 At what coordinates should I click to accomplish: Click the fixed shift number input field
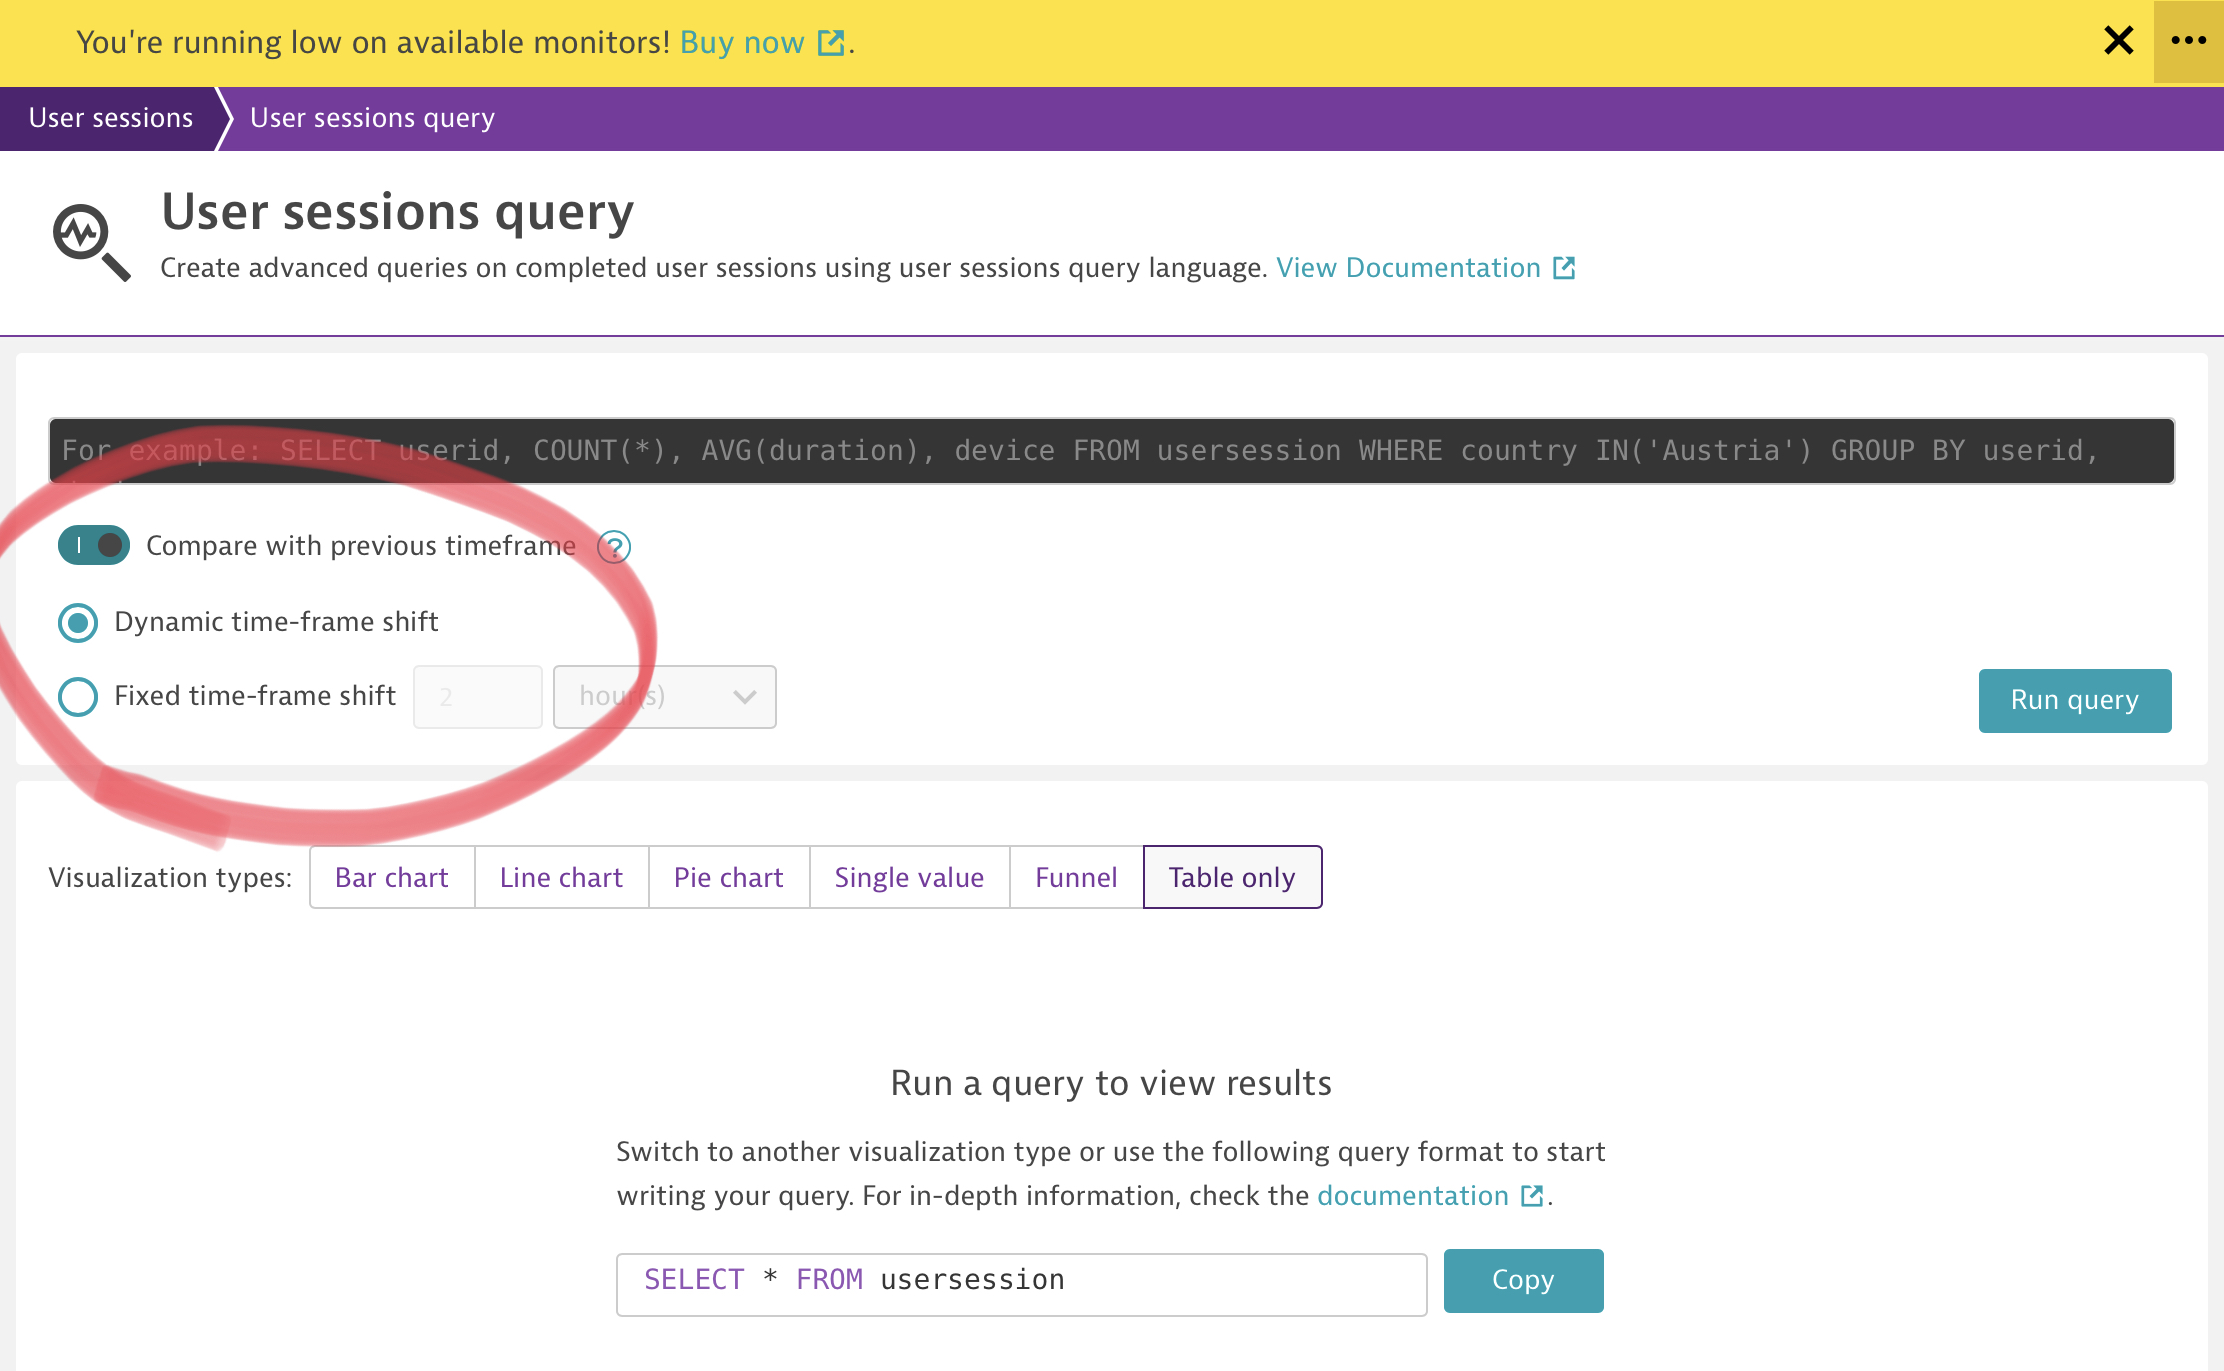(477, 697)
